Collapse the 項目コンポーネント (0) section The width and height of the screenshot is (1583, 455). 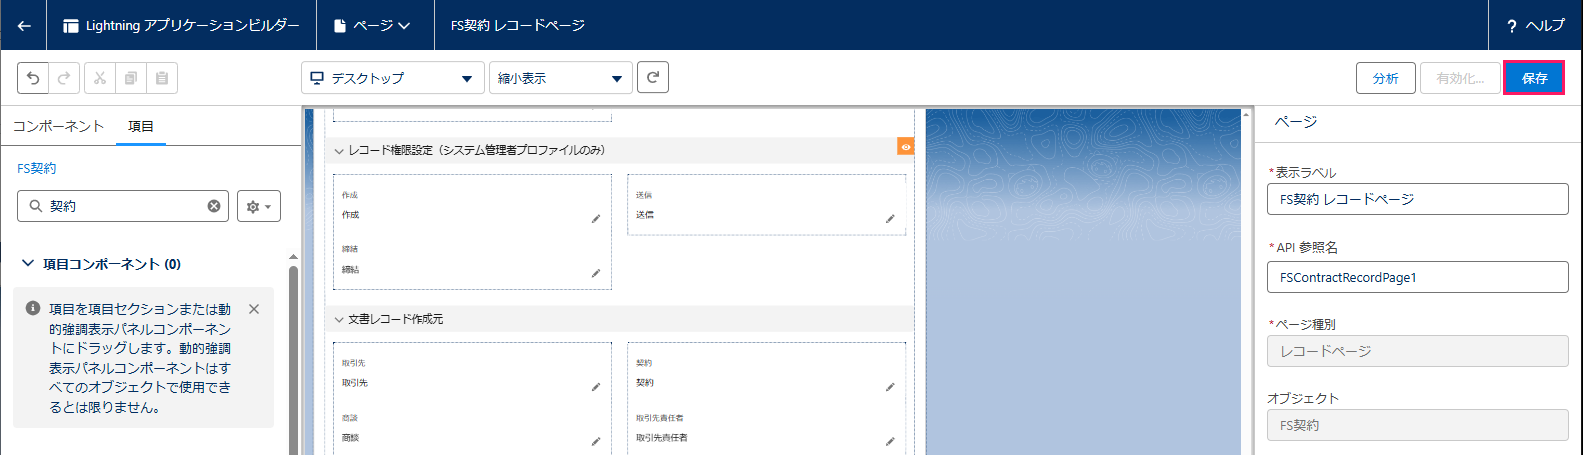pyautogui.click(x=28, y=264)
